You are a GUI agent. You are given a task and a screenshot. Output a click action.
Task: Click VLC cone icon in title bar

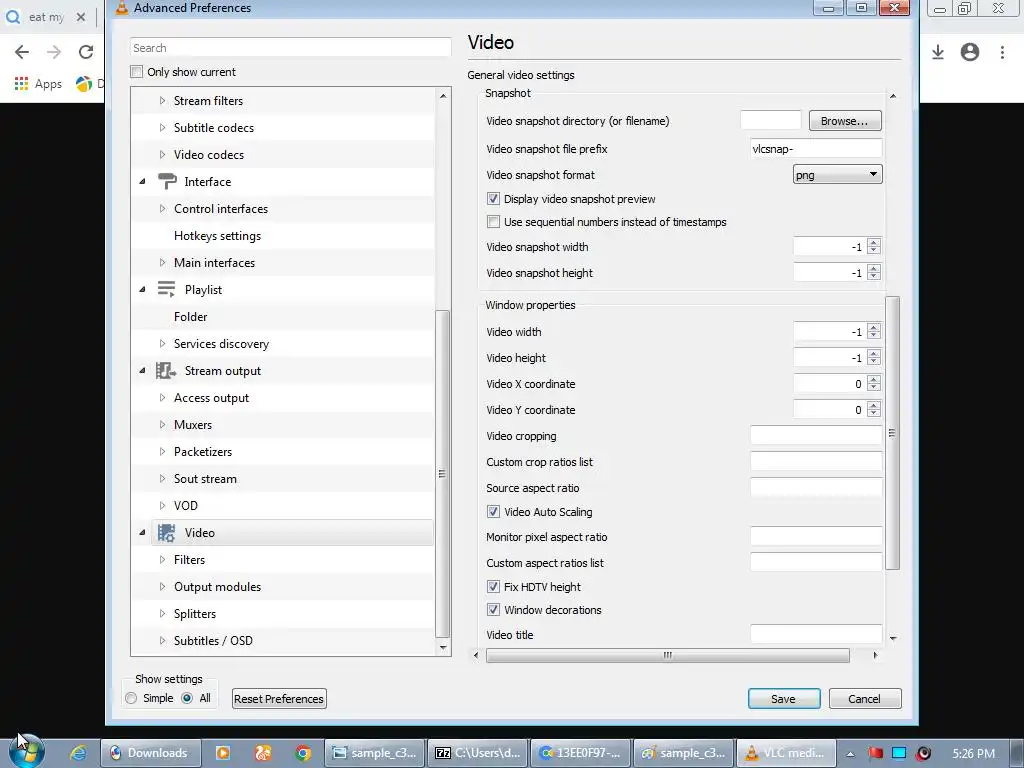[x=121, y=8]
